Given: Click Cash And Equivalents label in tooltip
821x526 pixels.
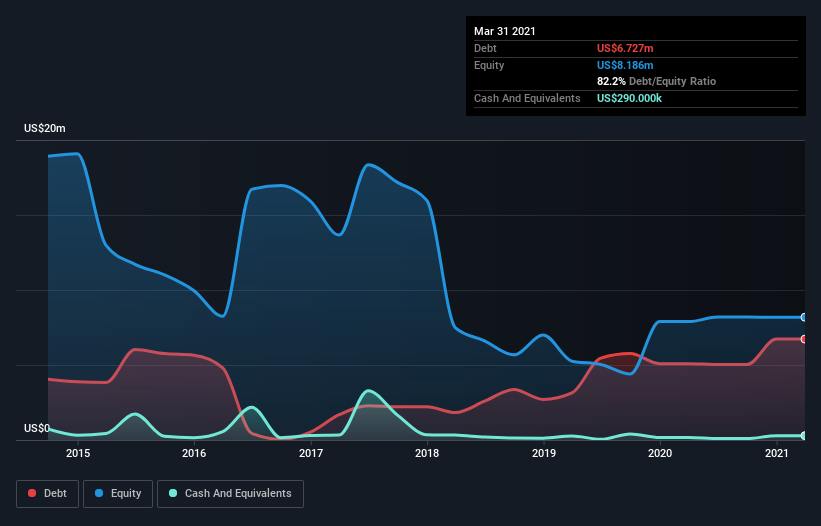Looking at the screenshot, I should click(527, 98).
